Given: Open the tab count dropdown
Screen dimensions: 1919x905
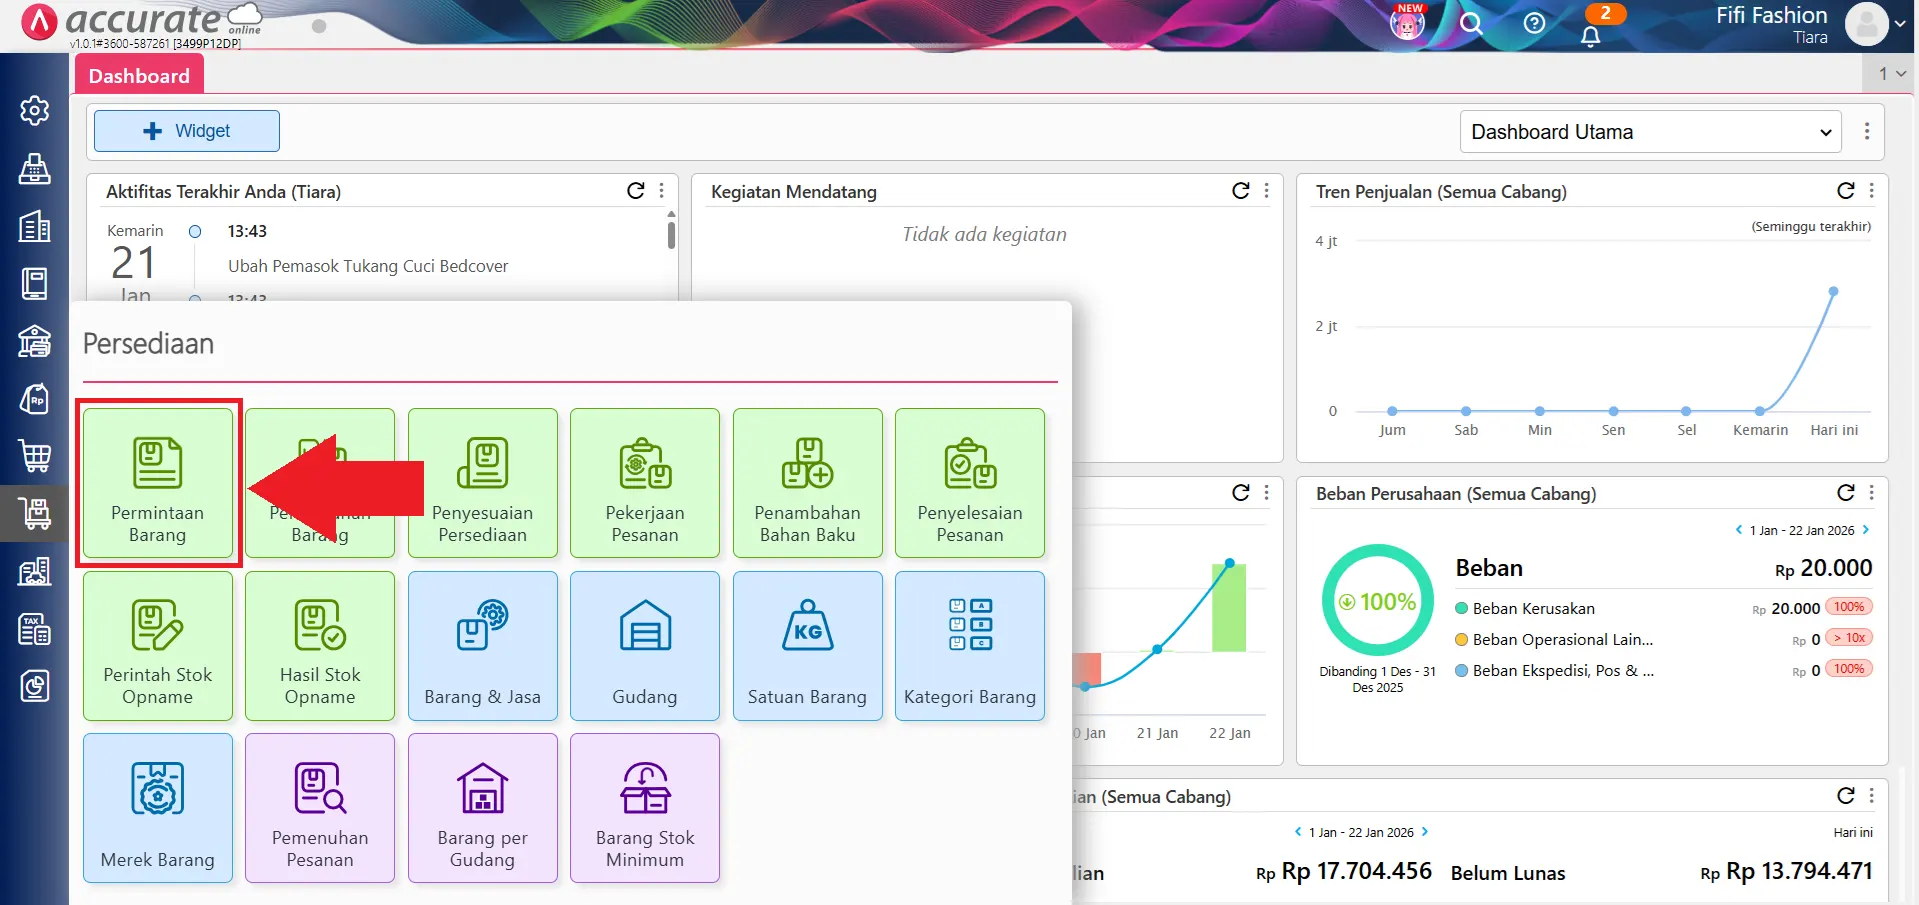Looking at the screenshot, I should (1891, 74).
